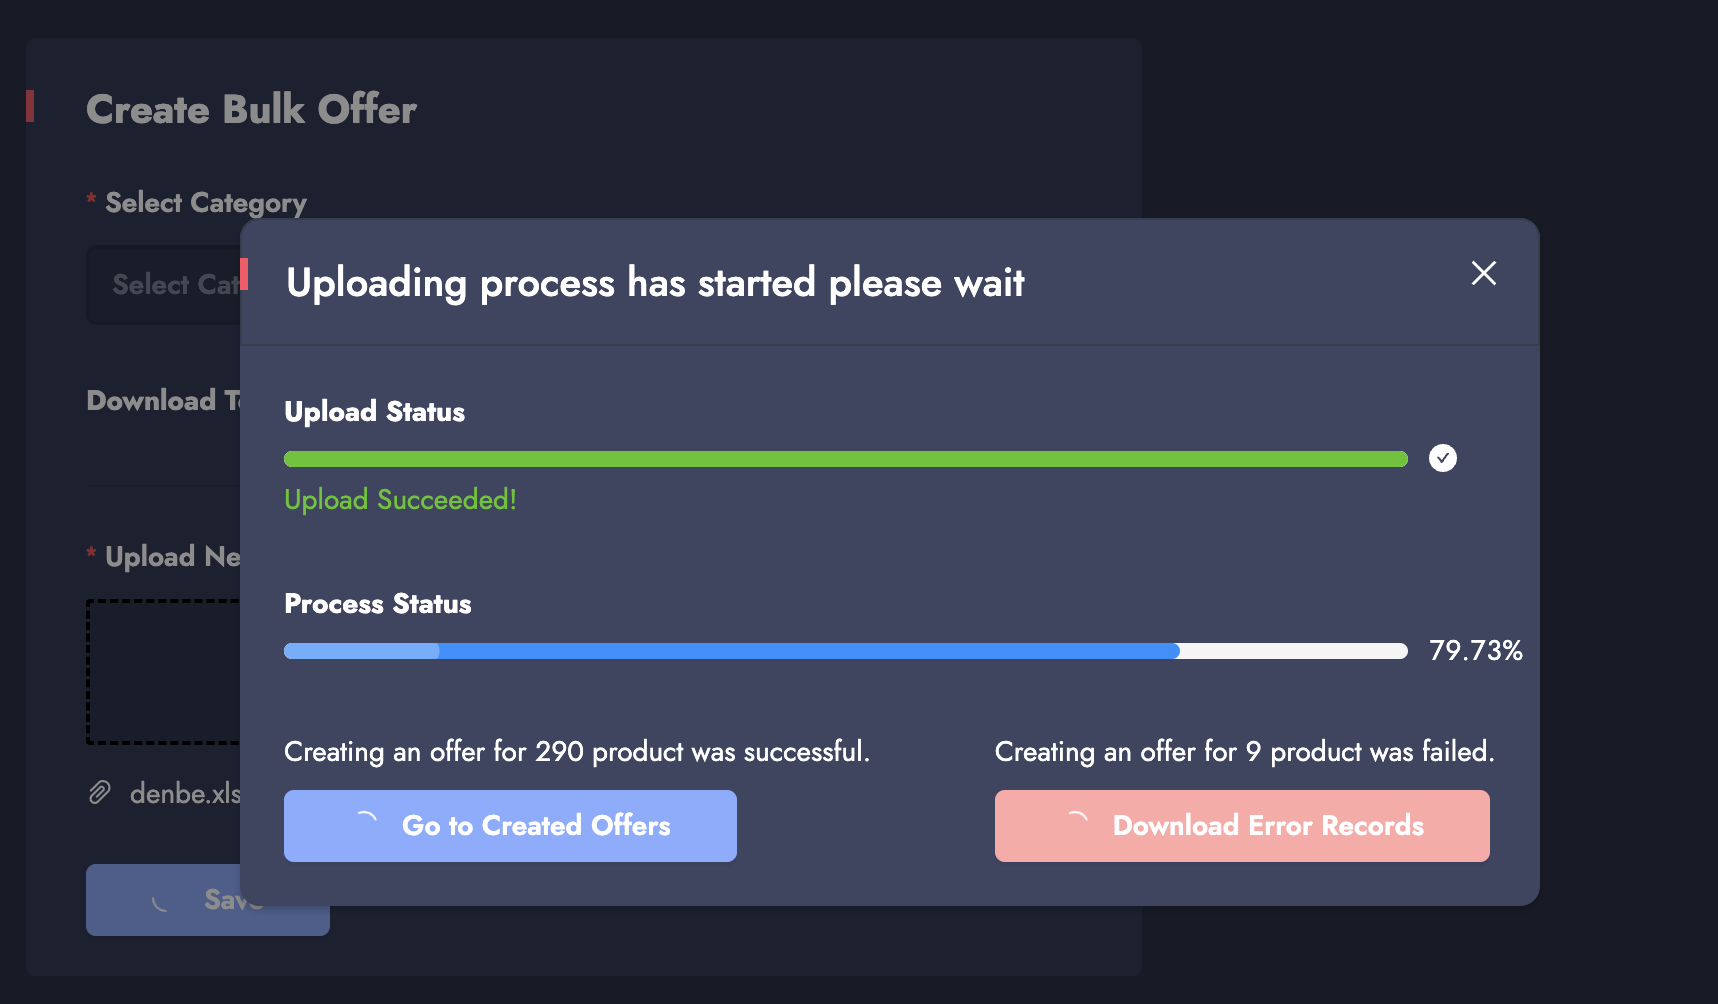Click the 9 product failed message
The image size is (1718, 1004).
[x=1243, y=752]
